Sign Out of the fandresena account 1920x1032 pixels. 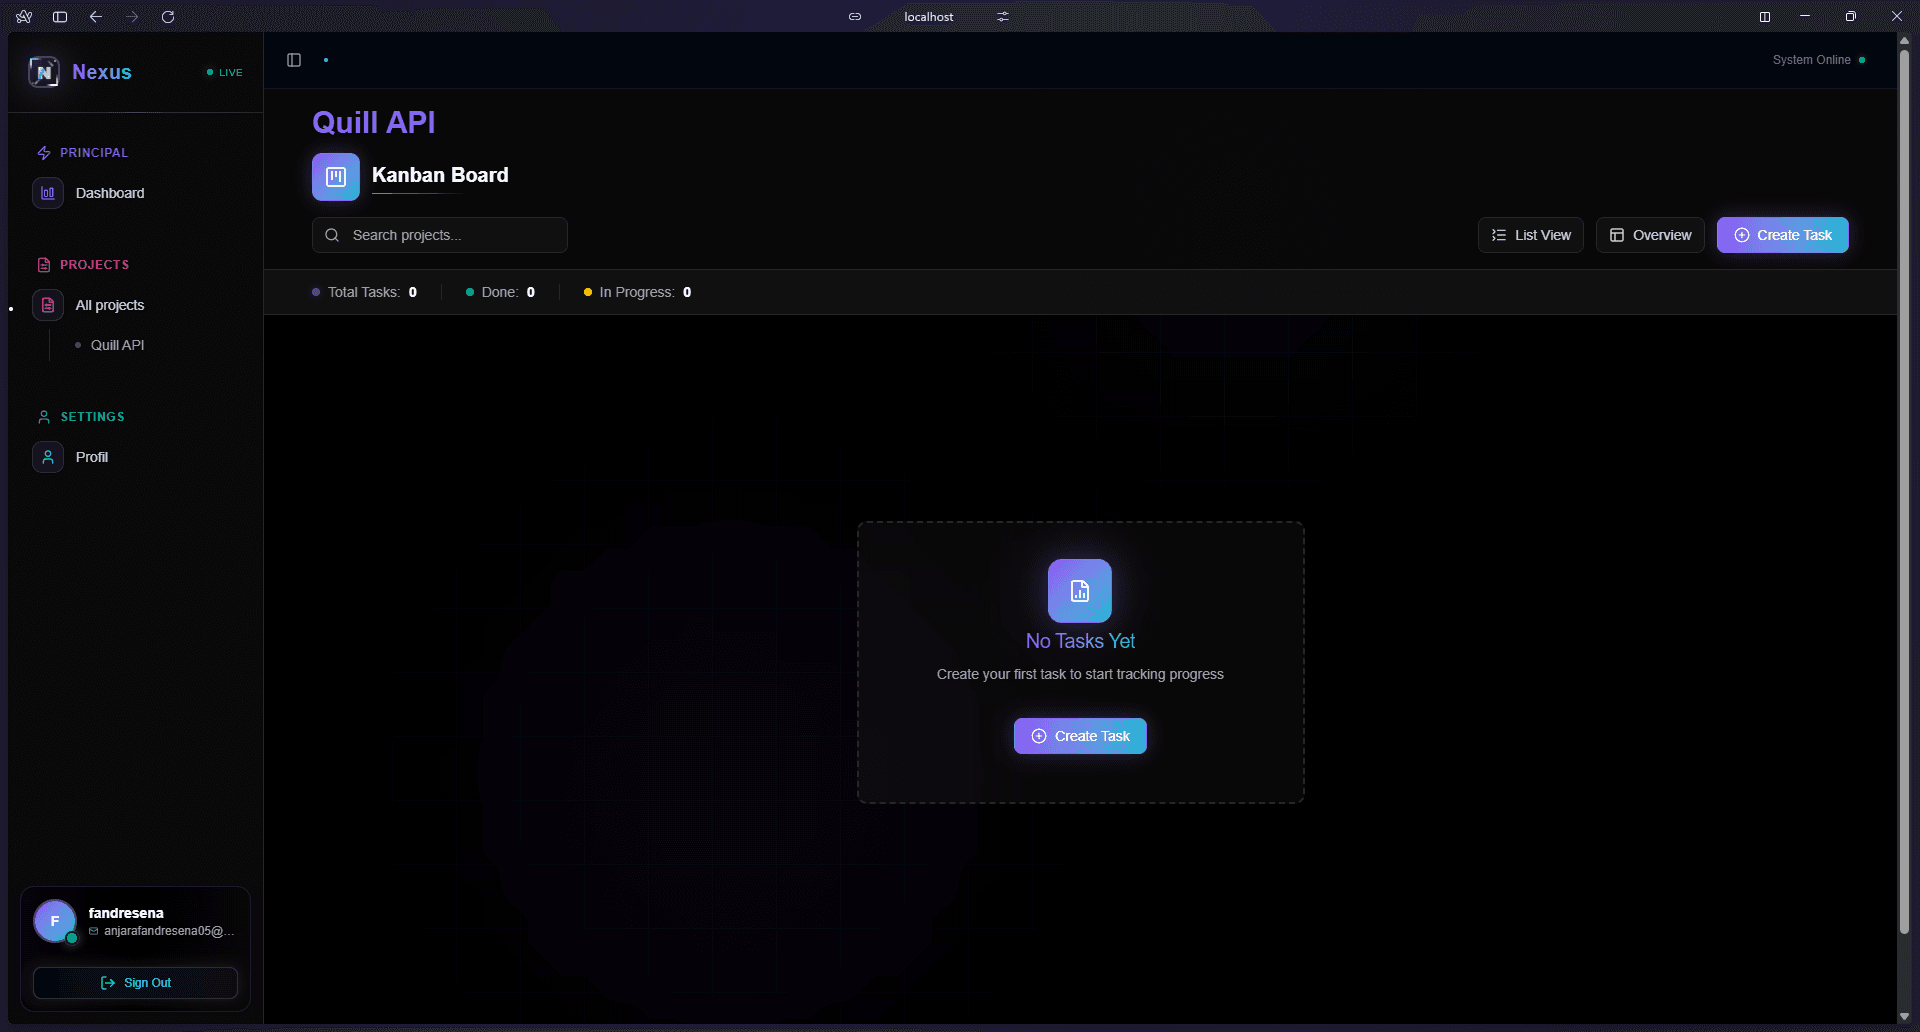pos(135,983)
